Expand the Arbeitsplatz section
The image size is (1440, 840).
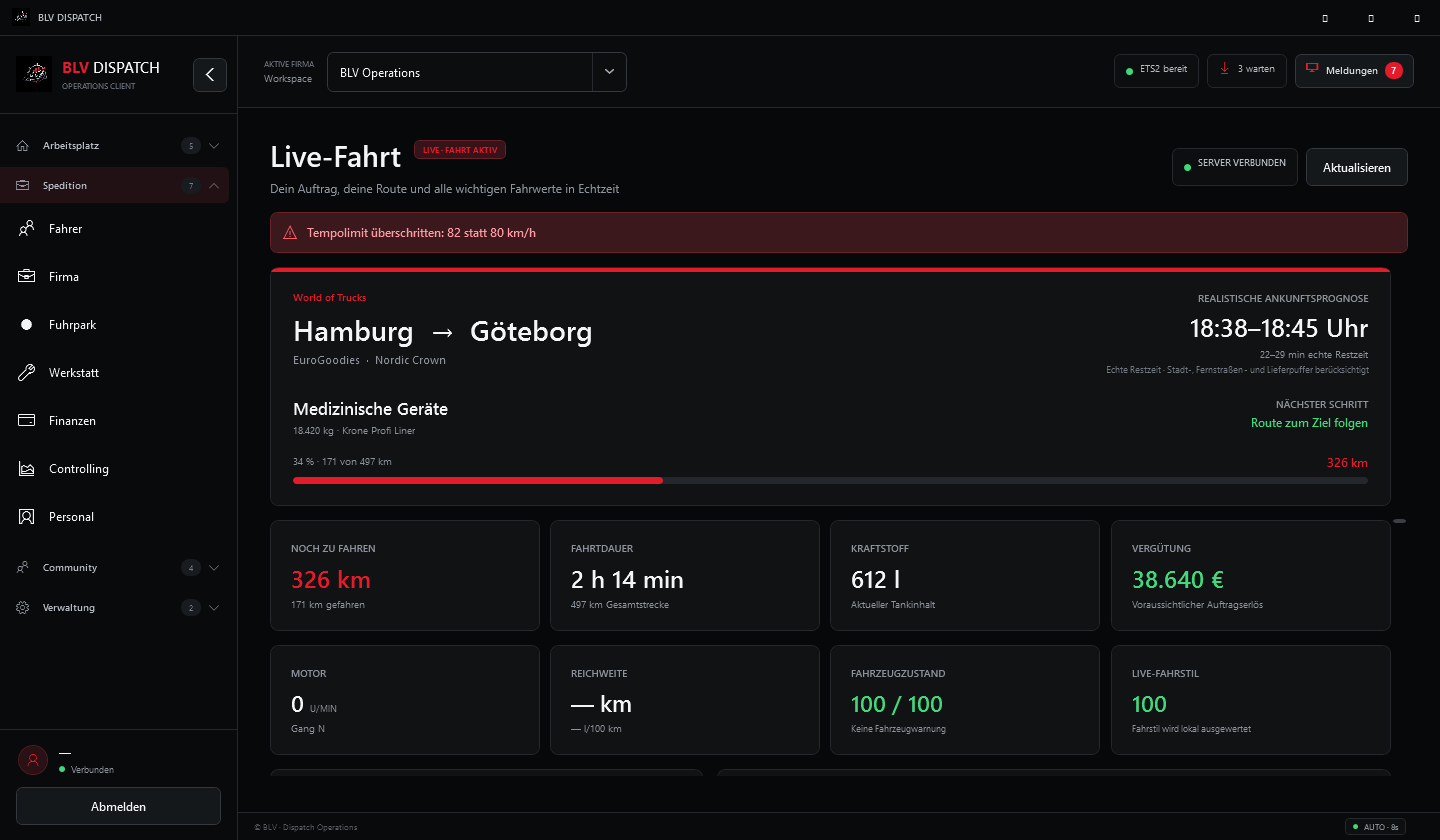click(x=118, y=146)
